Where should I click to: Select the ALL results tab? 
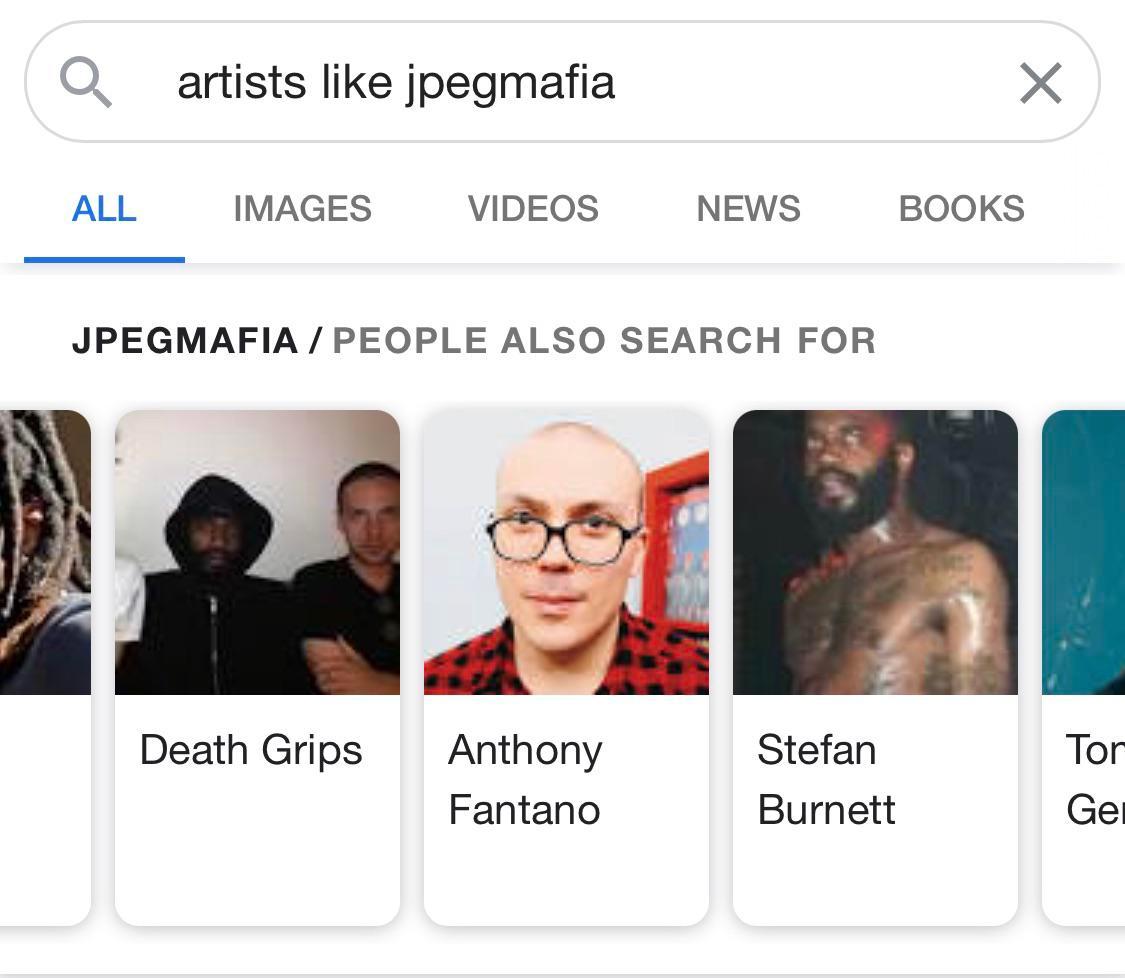104,209
